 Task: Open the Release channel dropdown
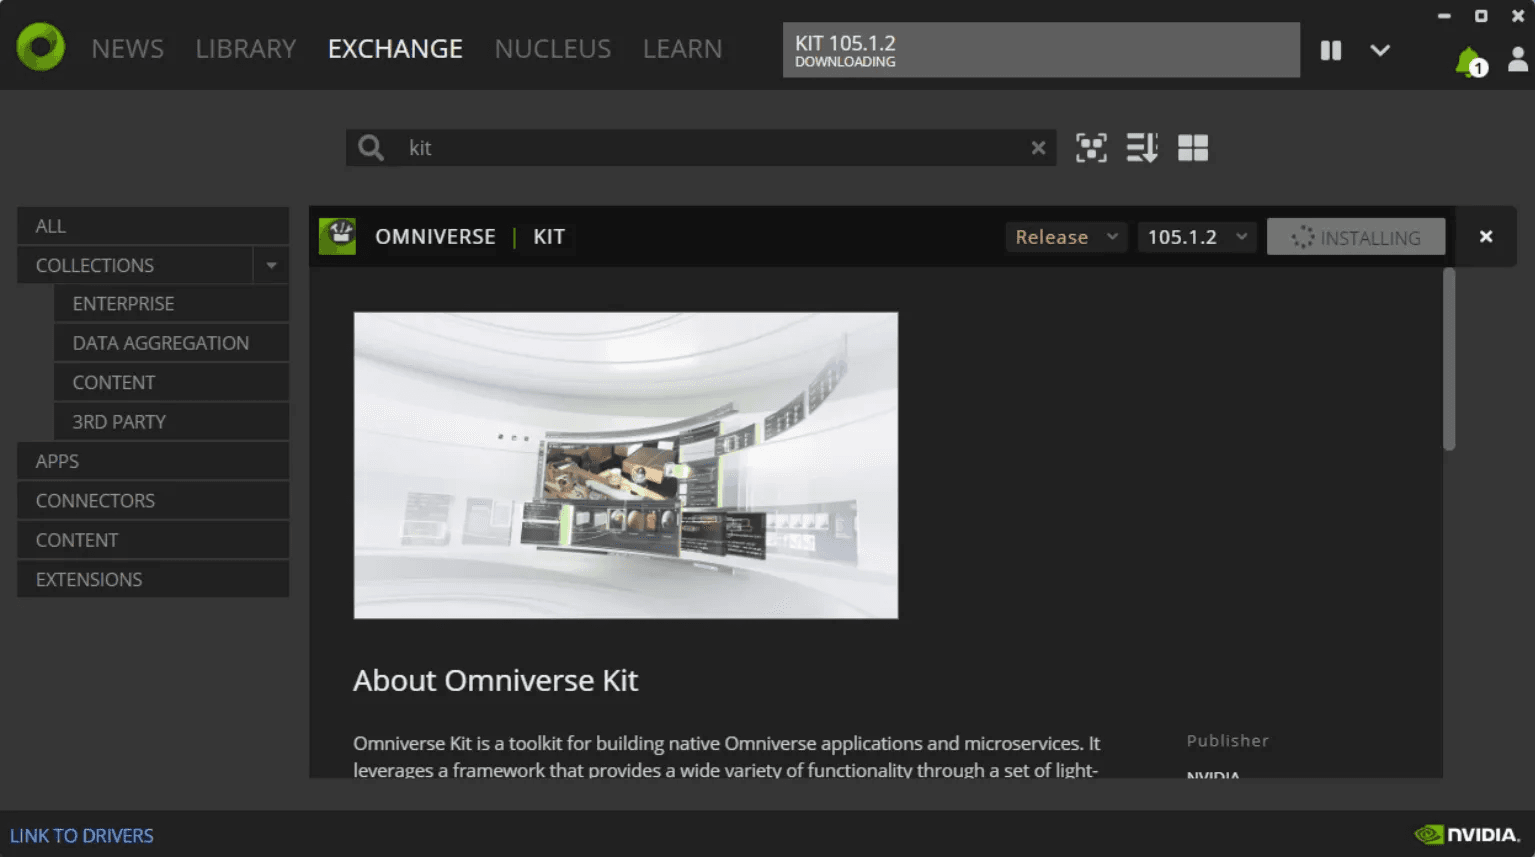click(x=1065, y=237)
